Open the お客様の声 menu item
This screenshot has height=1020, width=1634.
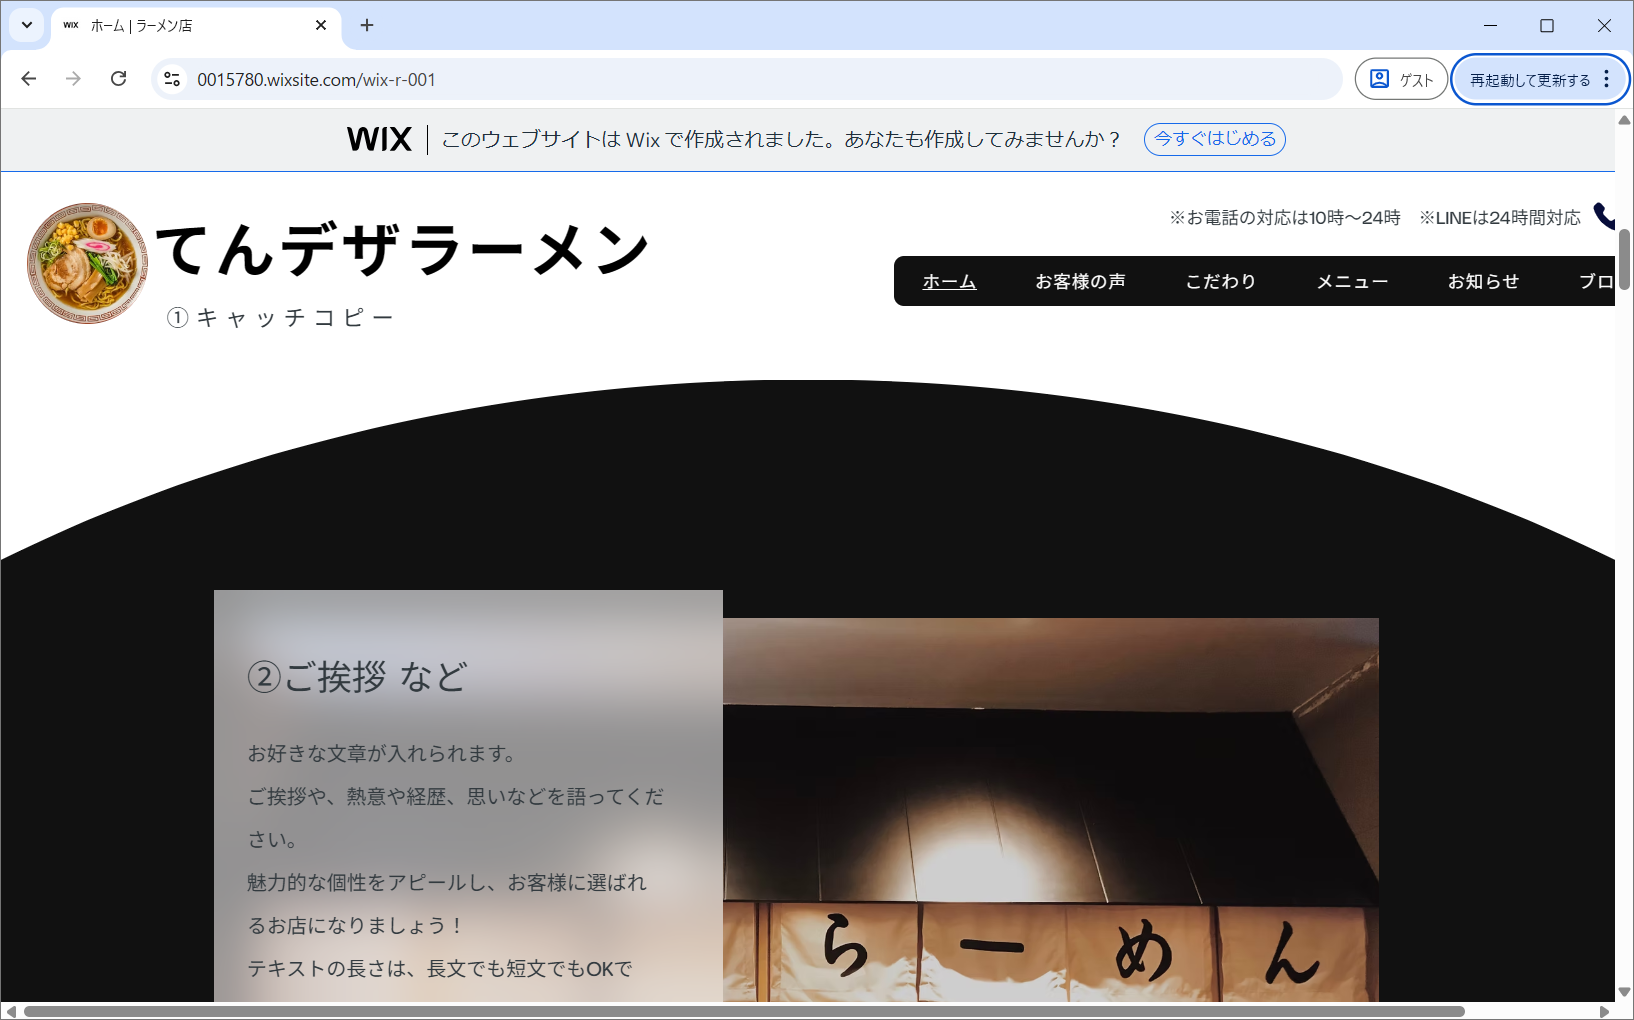[x=1080, y=282]
